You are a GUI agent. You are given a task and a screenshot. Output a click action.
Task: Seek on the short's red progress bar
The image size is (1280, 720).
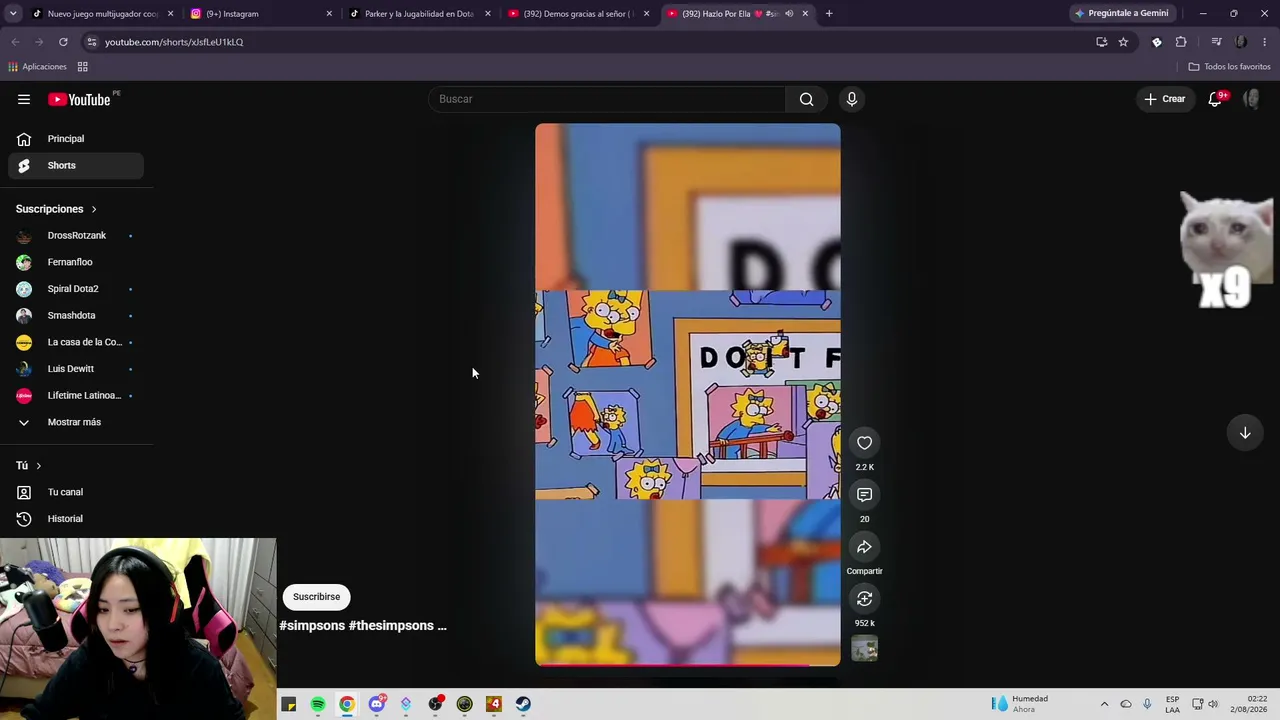coord(688,664)
